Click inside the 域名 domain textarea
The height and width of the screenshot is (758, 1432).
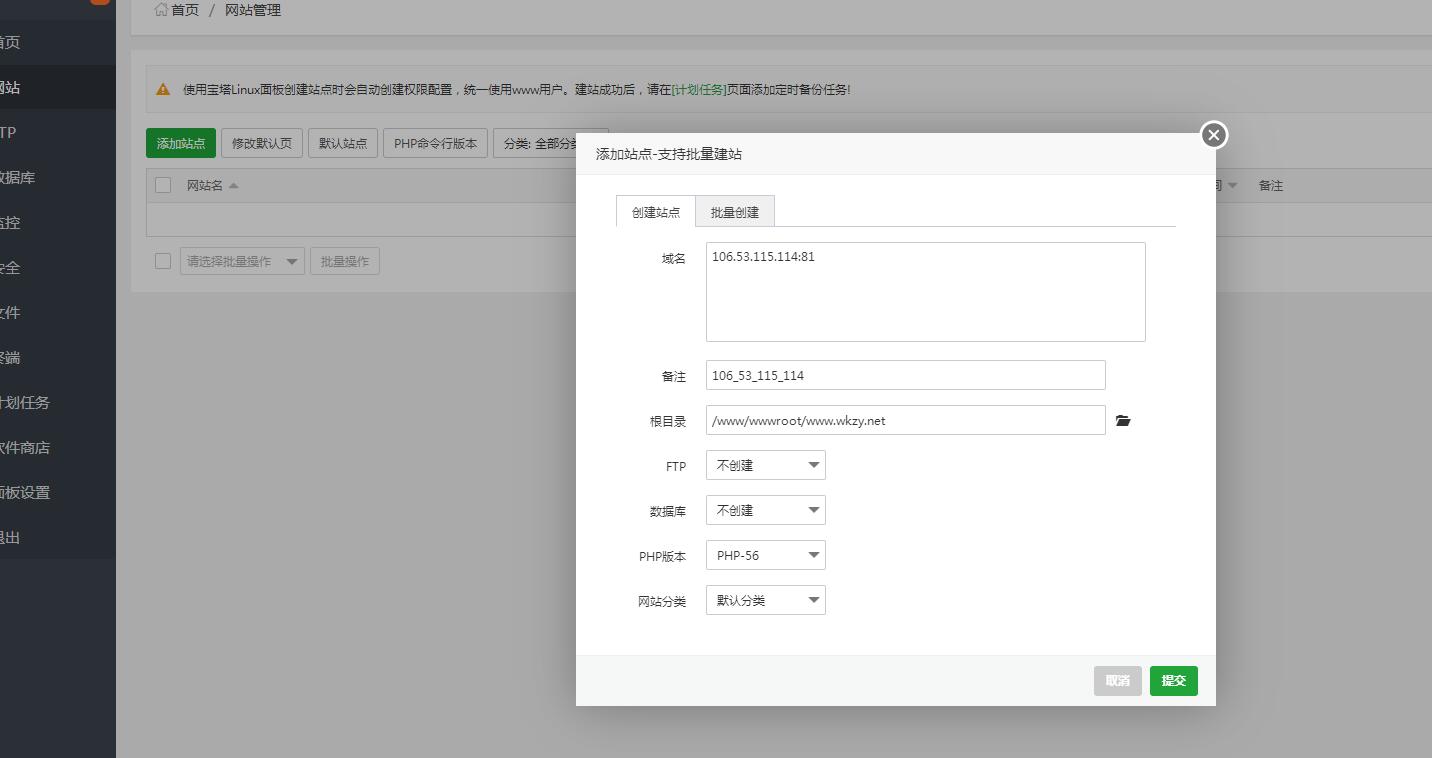pos(925,292)
